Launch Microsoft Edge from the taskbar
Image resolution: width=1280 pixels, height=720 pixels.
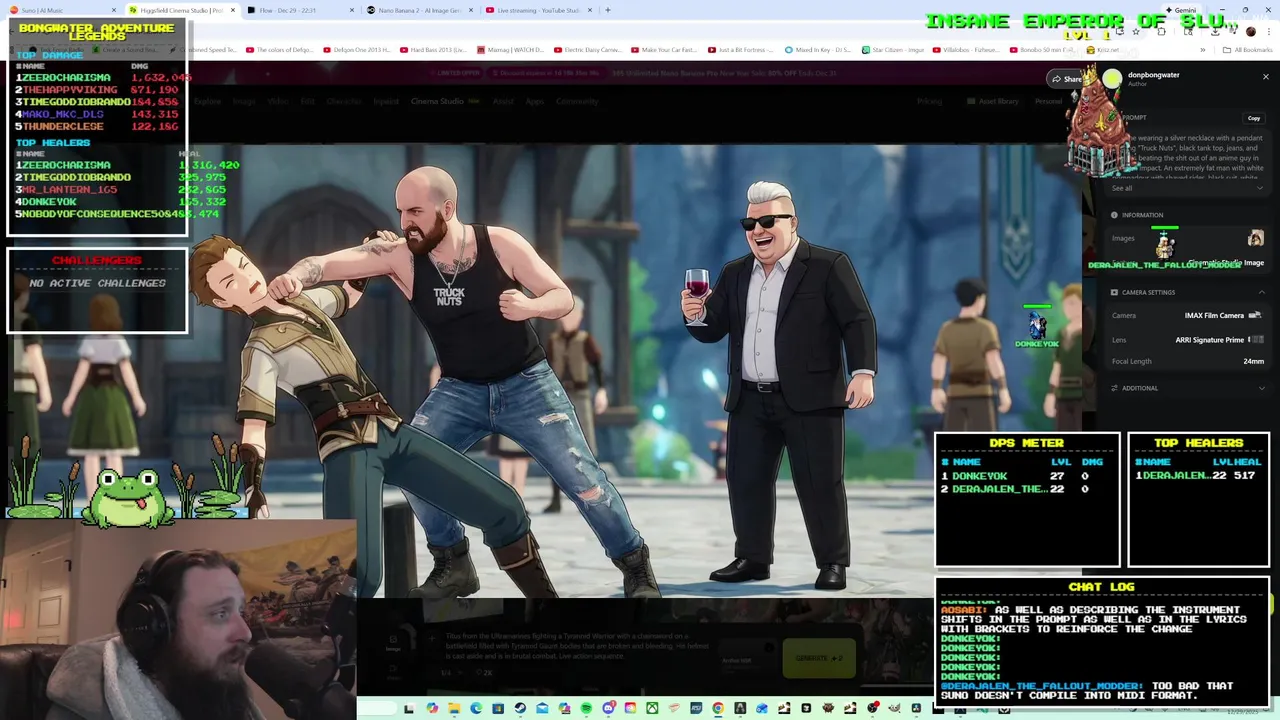pos(475,708)
